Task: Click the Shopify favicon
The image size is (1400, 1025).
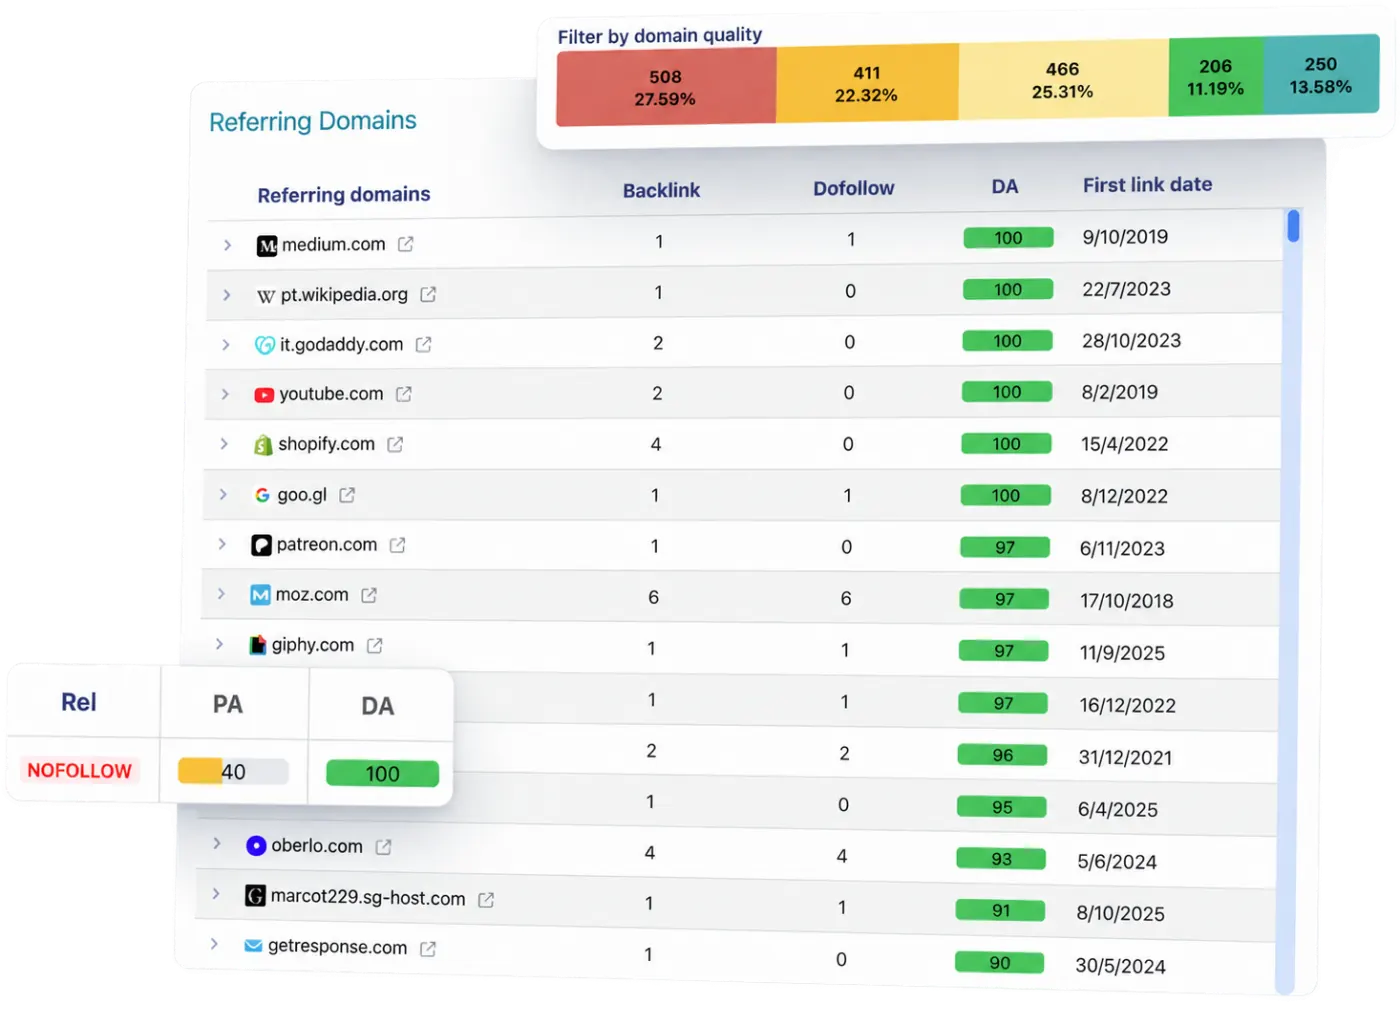Action: click(262, 445)
